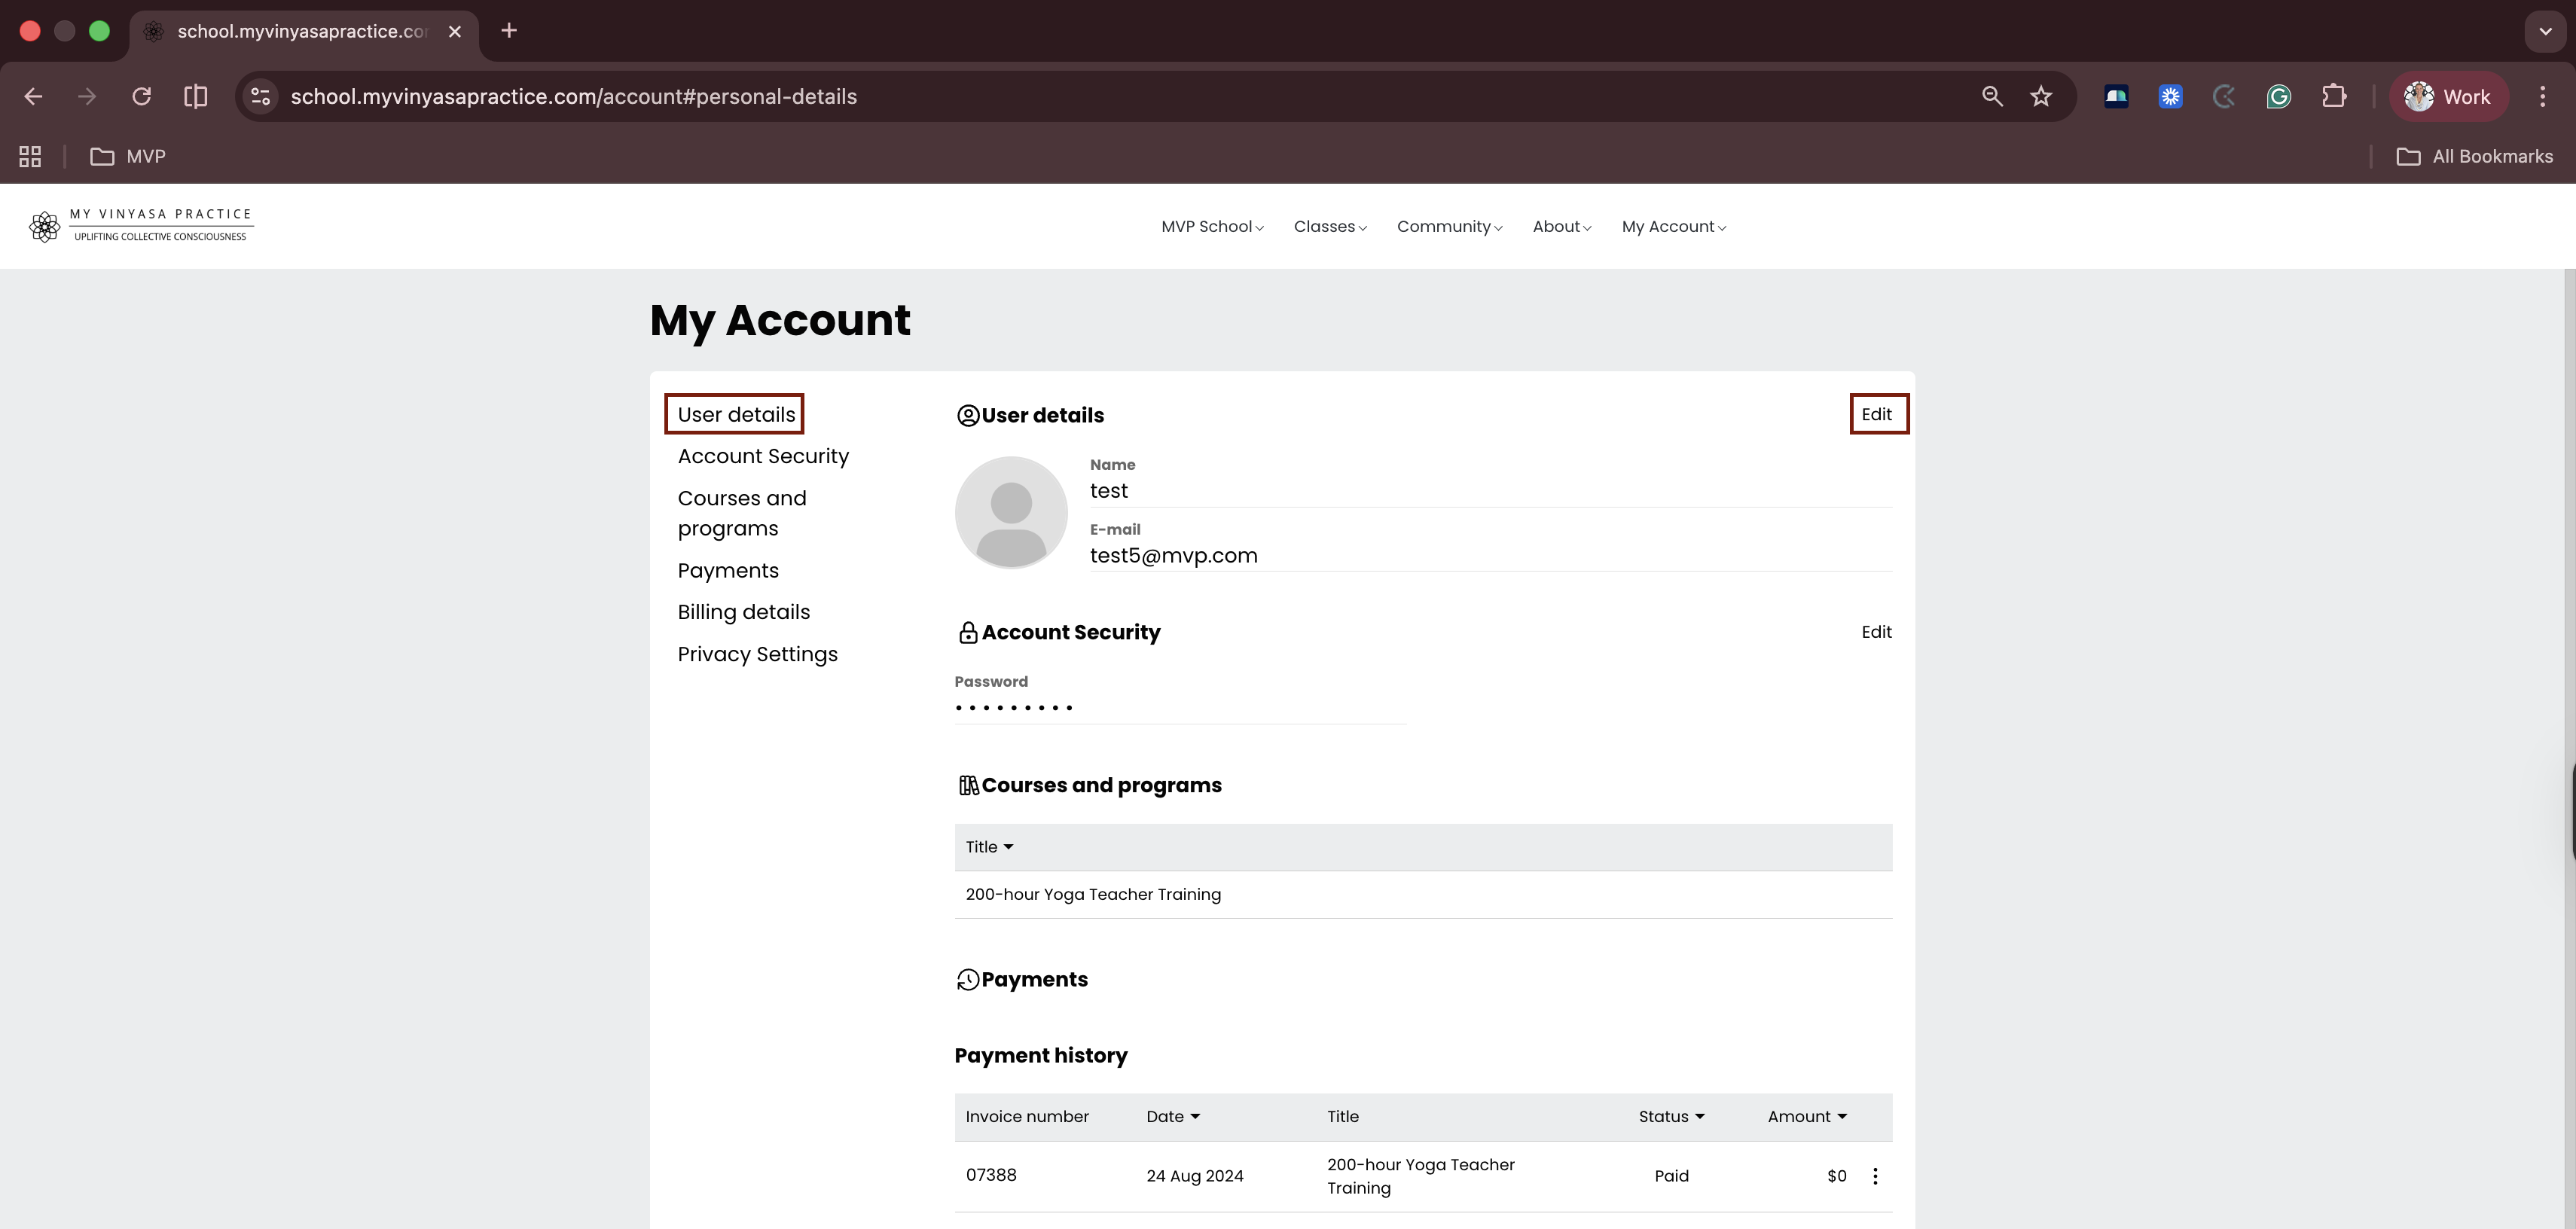Edit the Account Security section
Viewport: 2576px width, 1229px height.
click(1876, 632)
